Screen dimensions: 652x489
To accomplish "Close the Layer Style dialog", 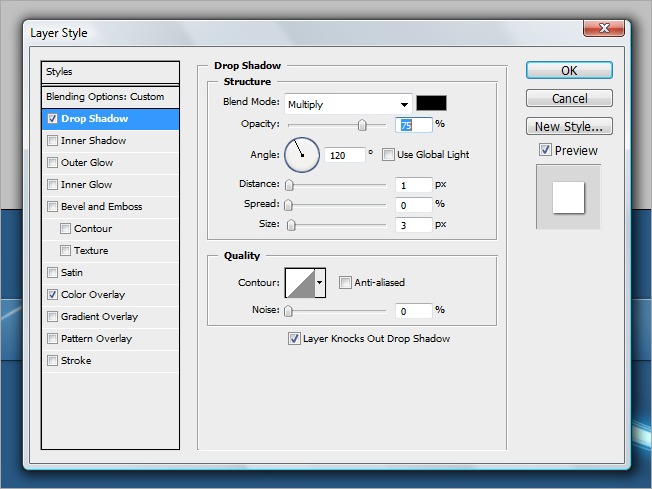I will click(x=604, y=28).
